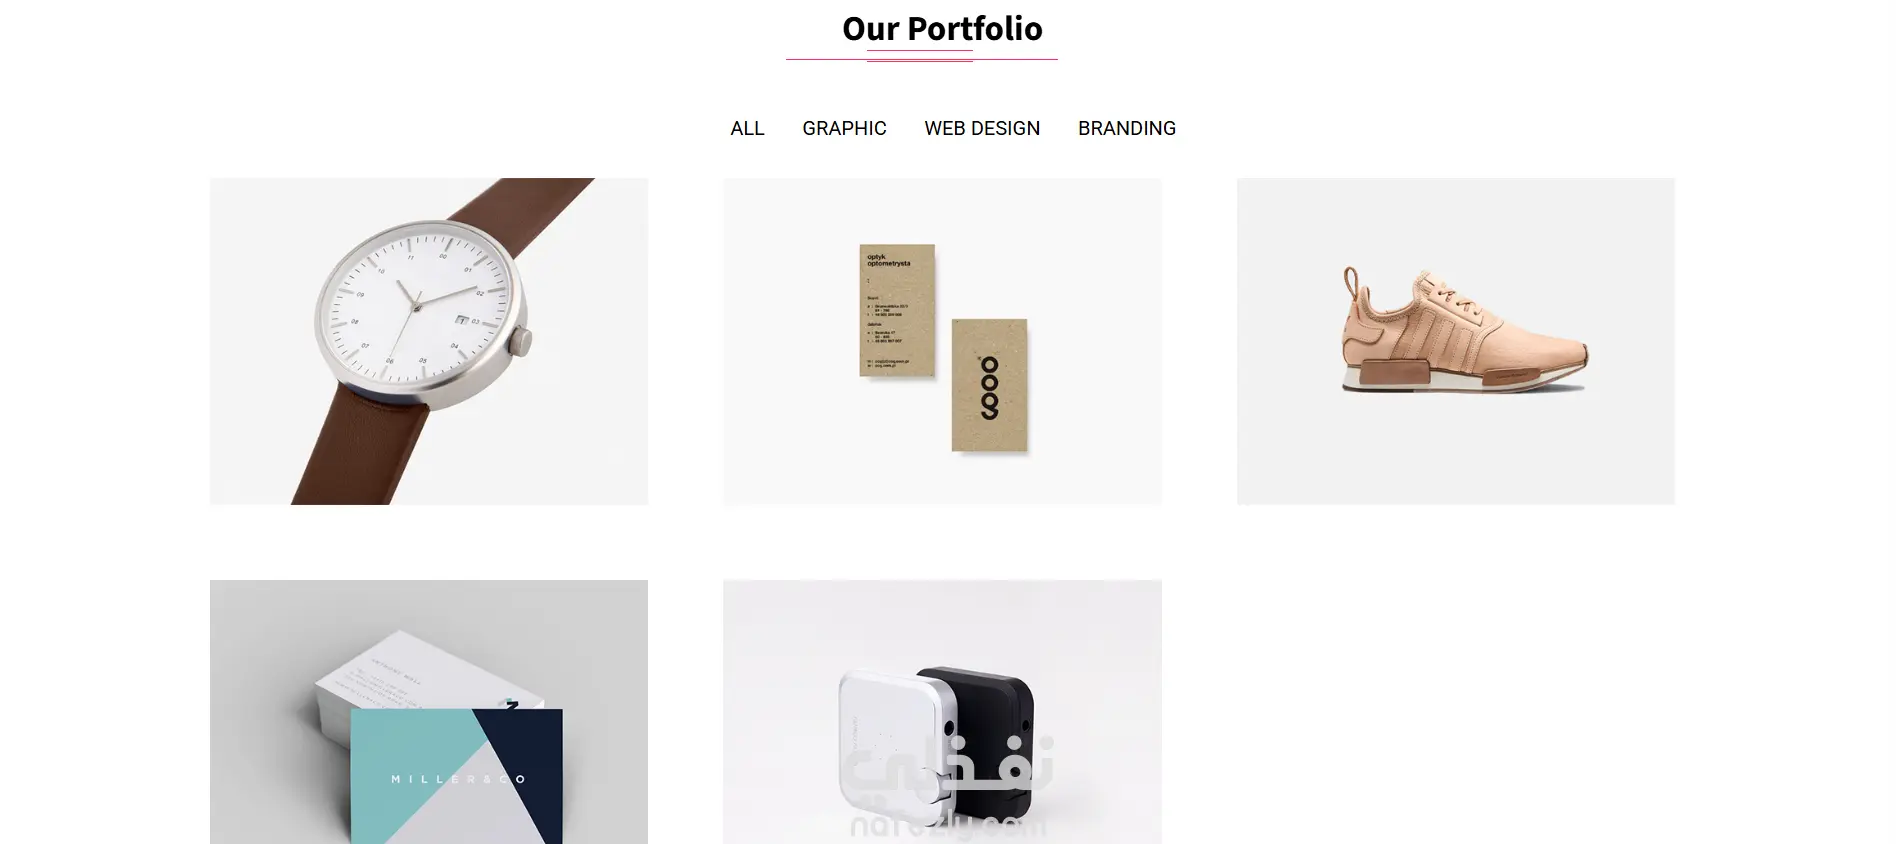Click the date window on watch face
The image size is (1896, 844).
click(461, 320)
